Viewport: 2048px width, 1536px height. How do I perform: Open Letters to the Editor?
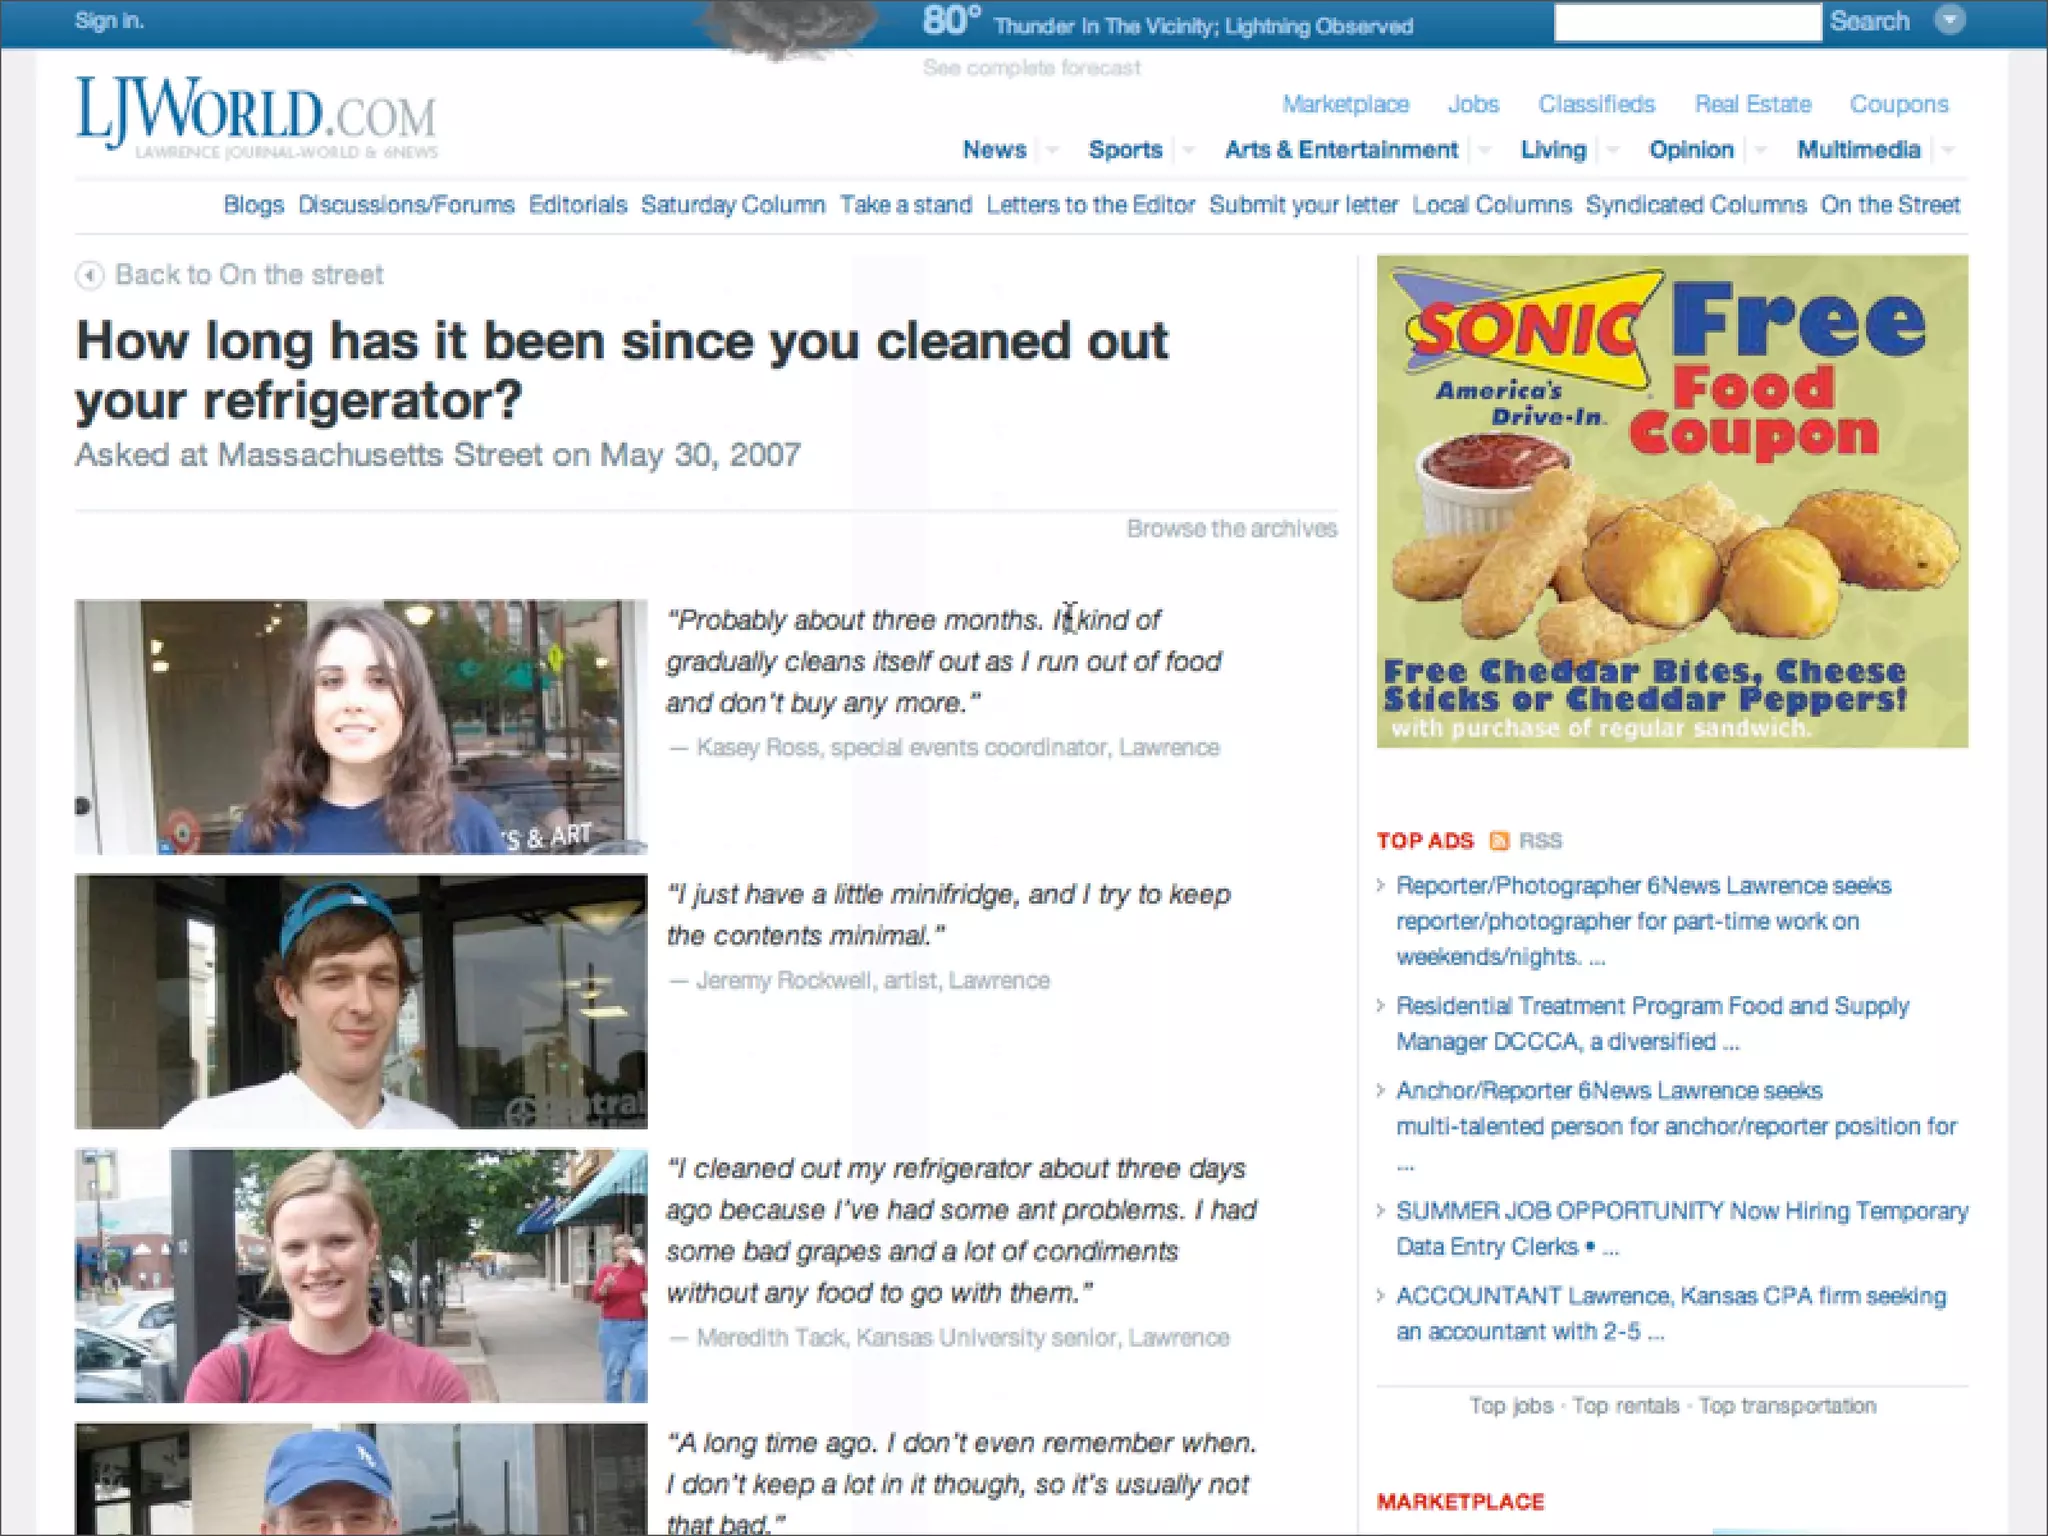point(1090,205)
